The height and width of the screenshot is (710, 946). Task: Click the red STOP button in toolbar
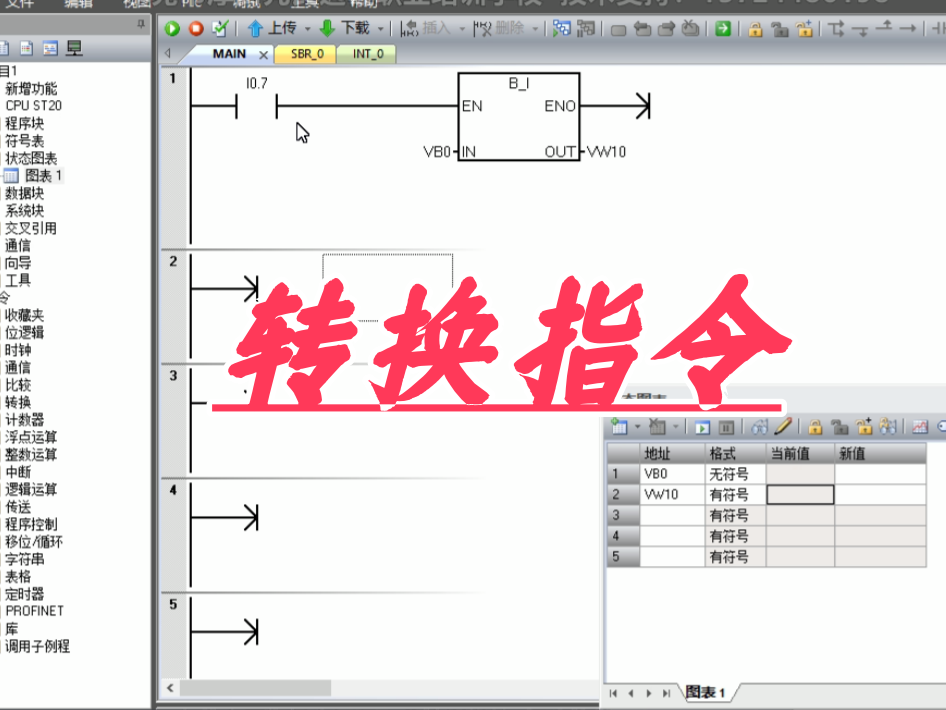coord(196,29)
